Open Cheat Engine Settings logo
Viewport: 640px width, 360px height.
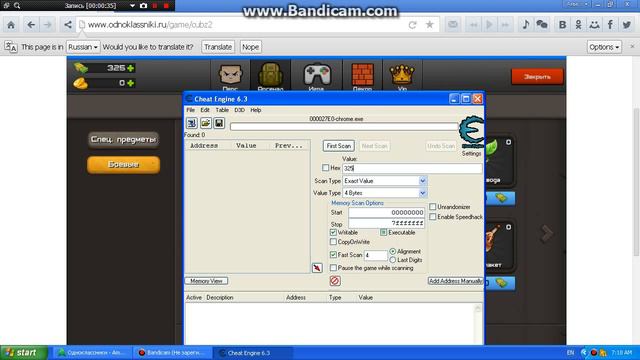(x=471, y=132)
